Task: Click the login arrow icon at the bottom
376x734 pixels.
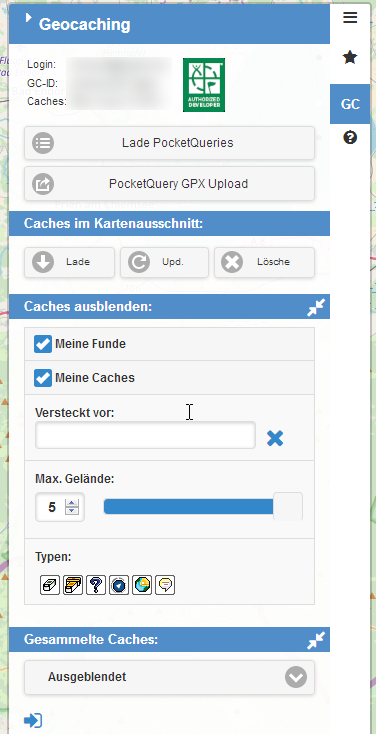Action: 33,720
